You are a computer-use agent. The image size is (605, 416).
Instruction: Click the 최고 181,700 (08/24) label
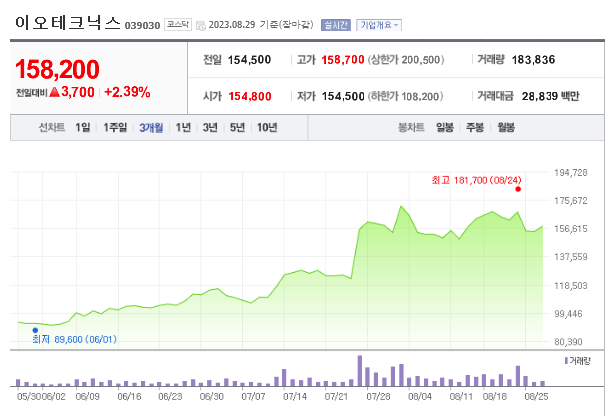[x=477, y=180]
